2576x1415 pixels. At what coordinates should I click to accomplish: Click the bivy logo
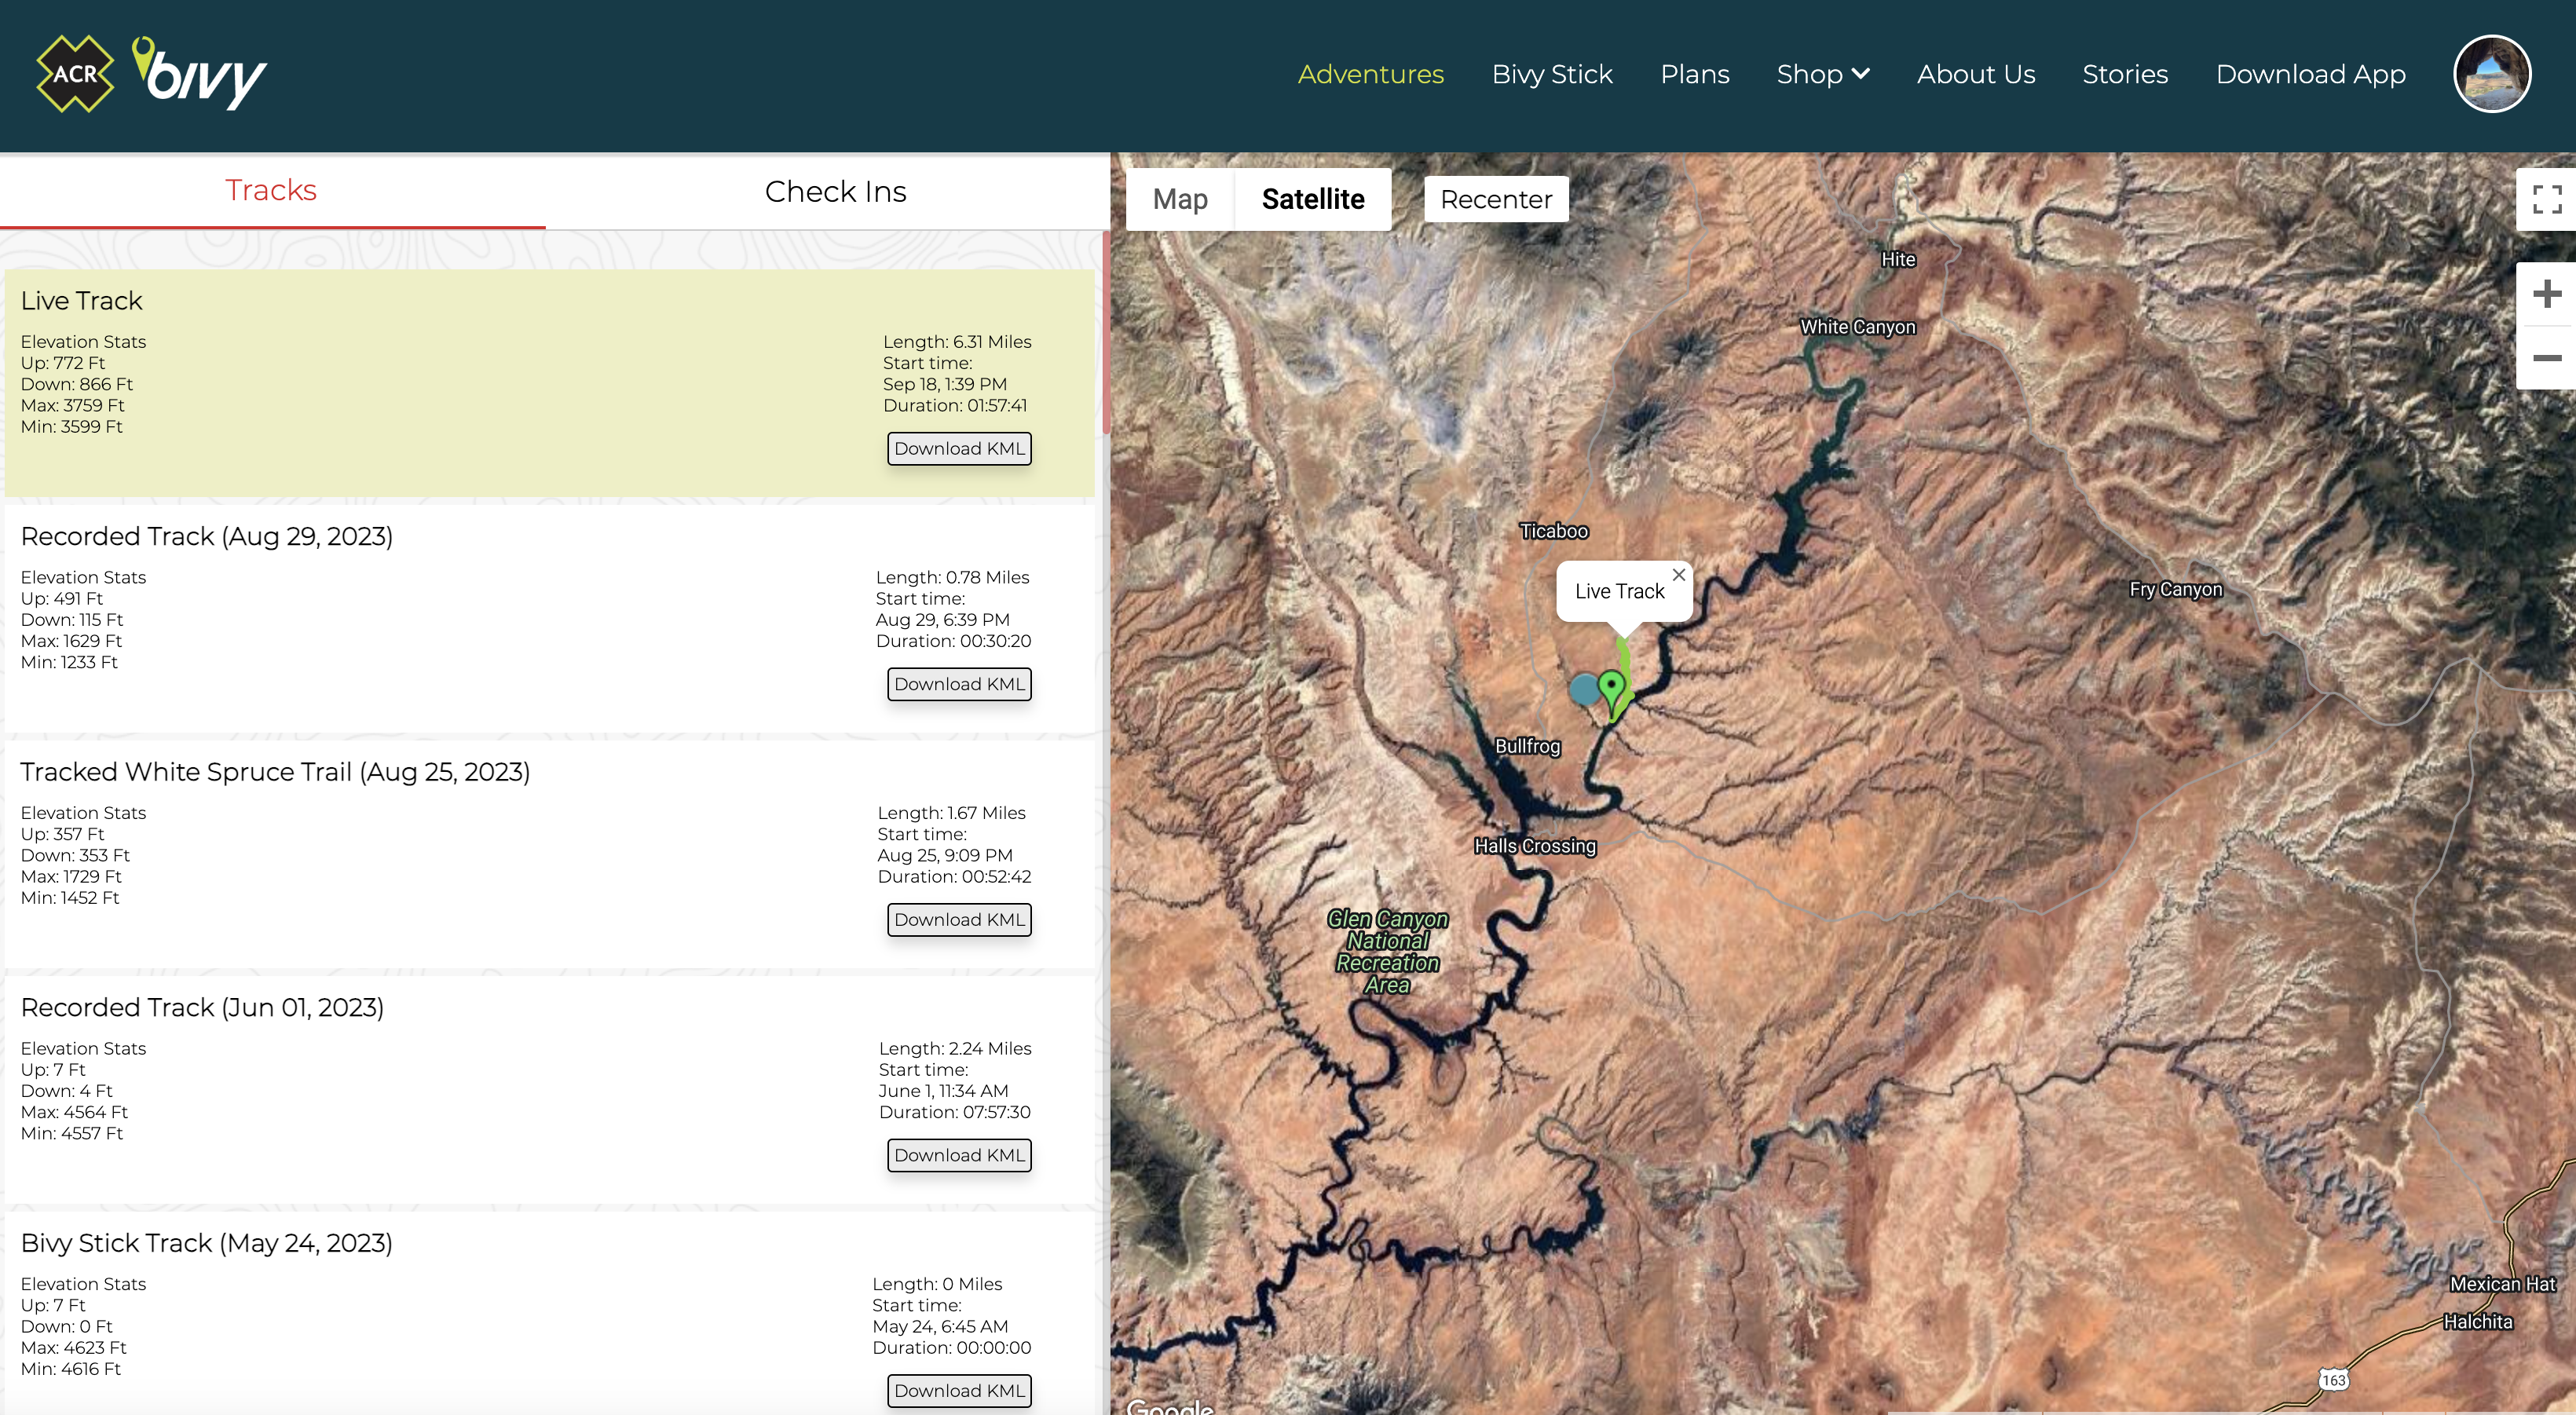pyautogui.click(x=199, y=73)
